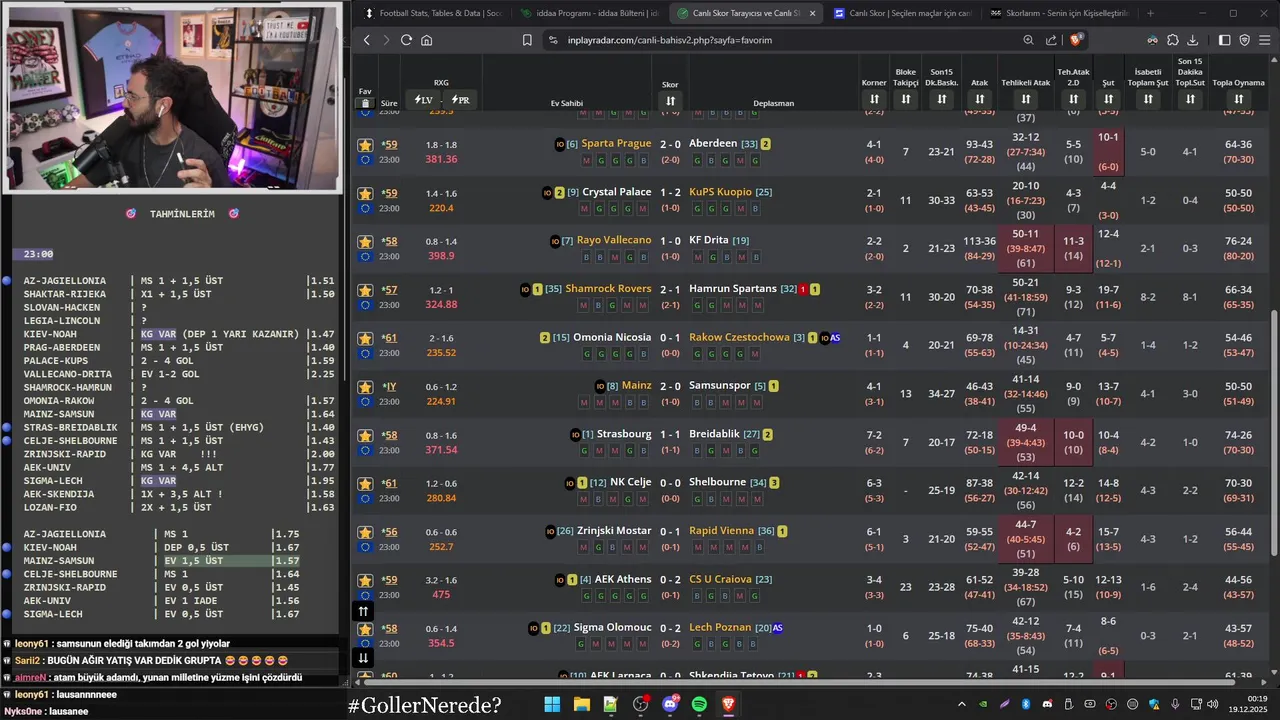Sort by the Topla Oynama column
The image size is (1280, 720).
[x=1238, y=99]
